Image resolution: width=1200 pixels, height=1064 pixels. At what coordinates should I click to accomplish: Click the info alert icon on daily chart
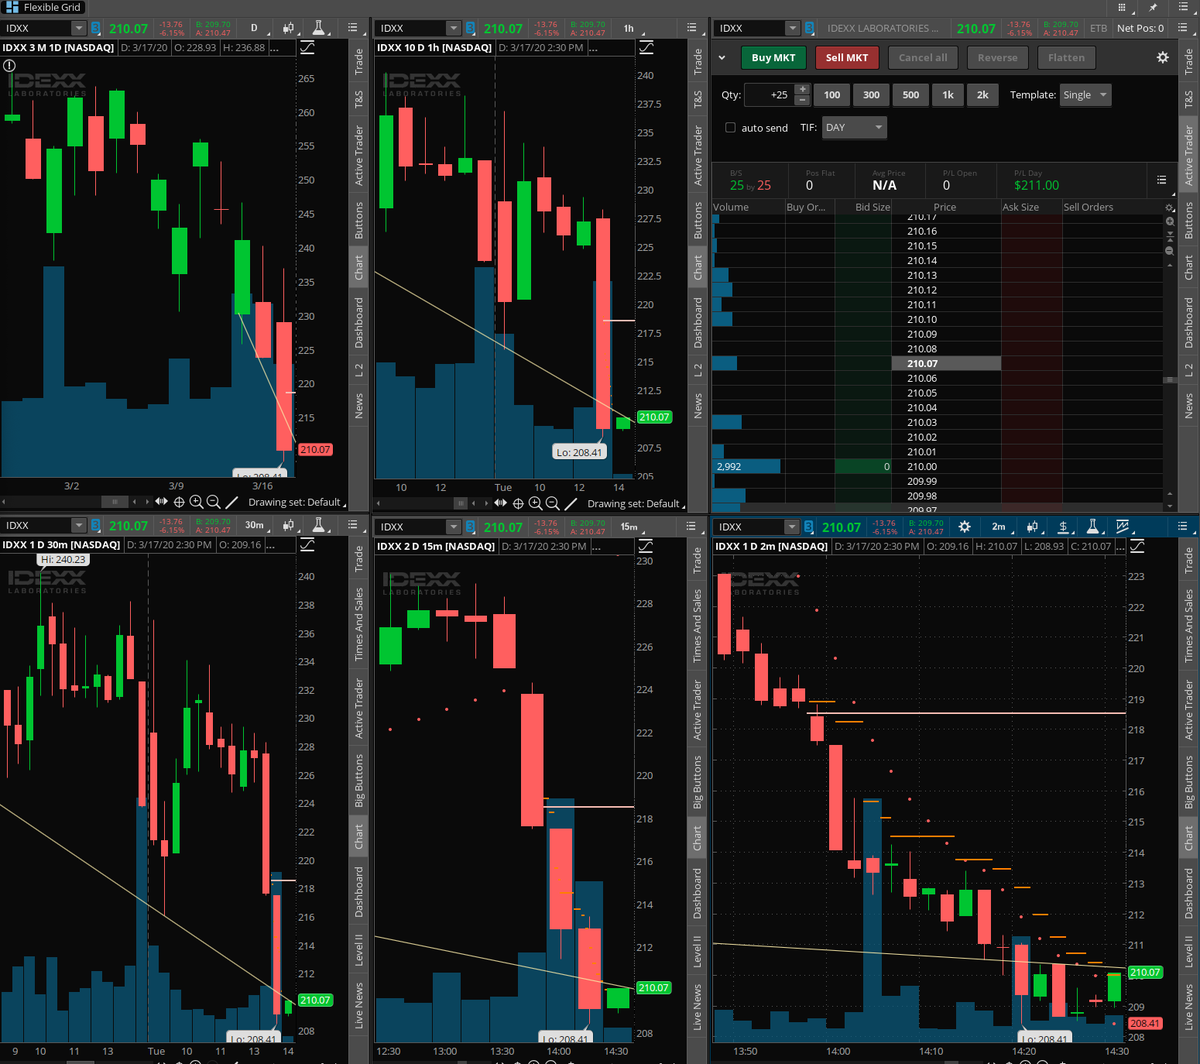[10, 65]
